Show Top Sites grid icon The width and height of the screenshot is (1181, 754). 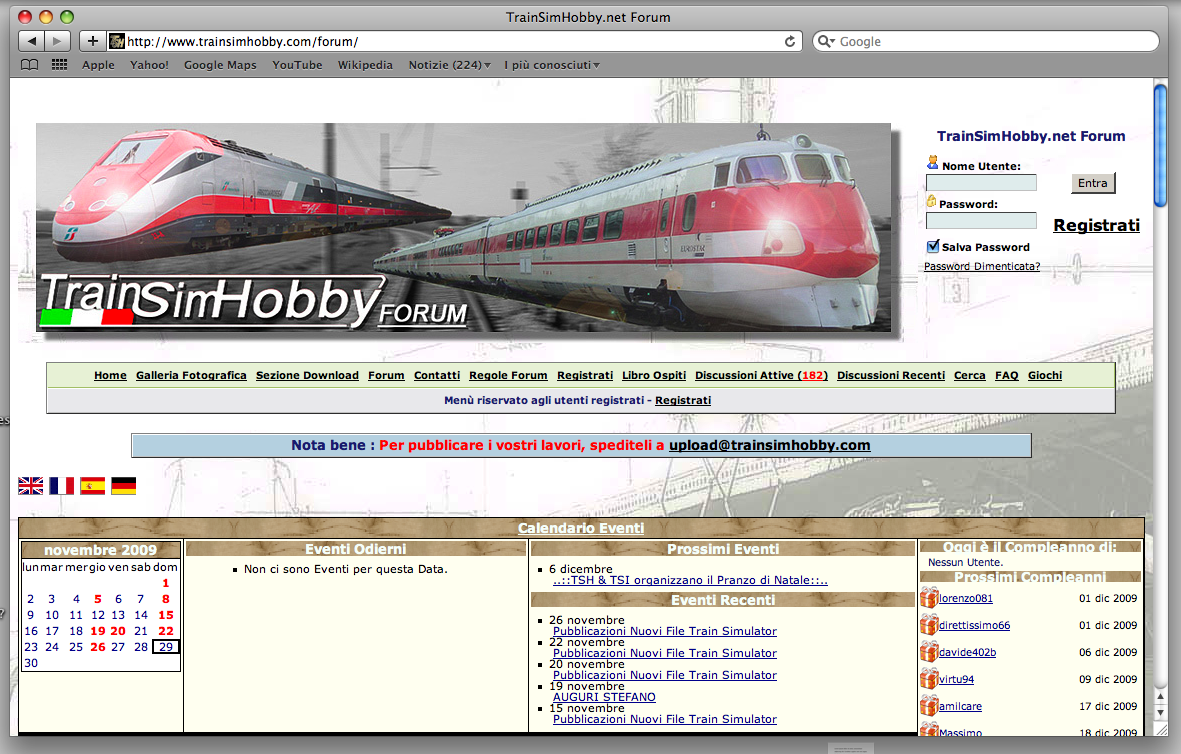tap(60, 65)
